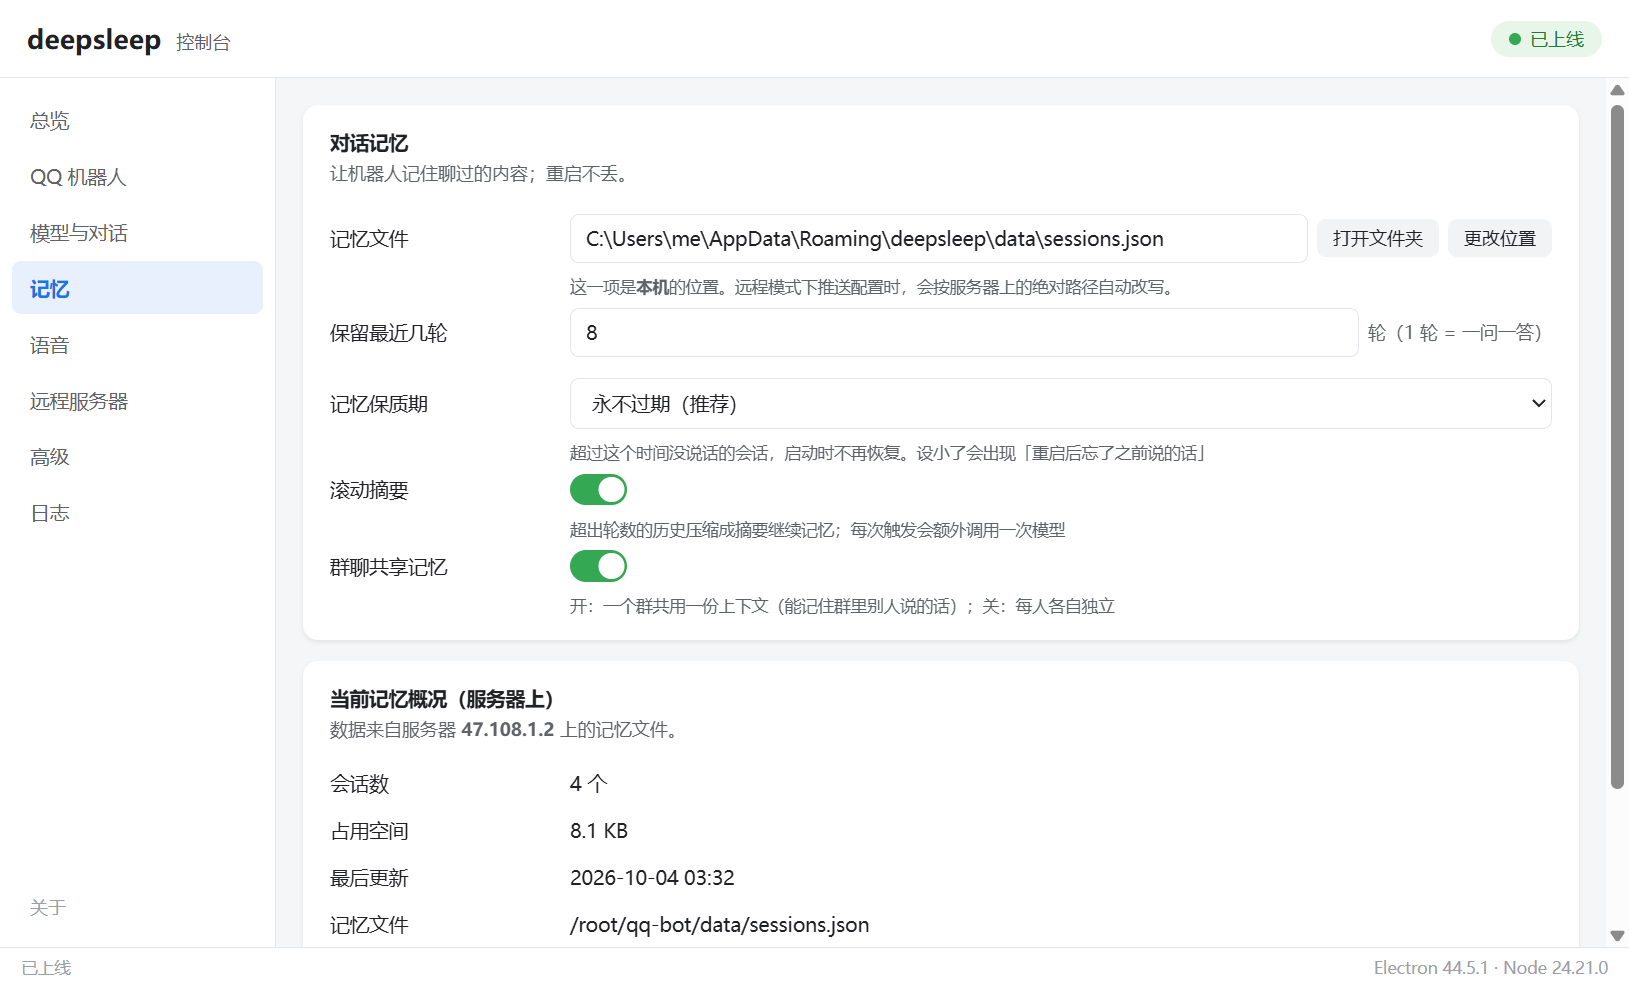Image resolution: width=1629 pixels, height=986 pixels.
Task: Go to QQ 机器人 settings
Action: (x=137, y=177)
